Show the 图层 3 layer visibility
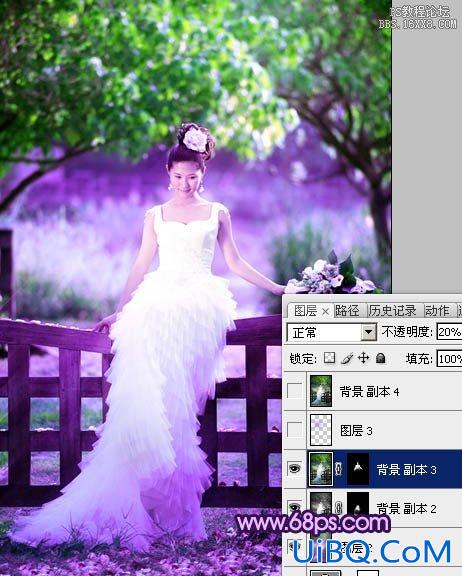This screenshot has width=462, height=576. click(x=295, y=429)
